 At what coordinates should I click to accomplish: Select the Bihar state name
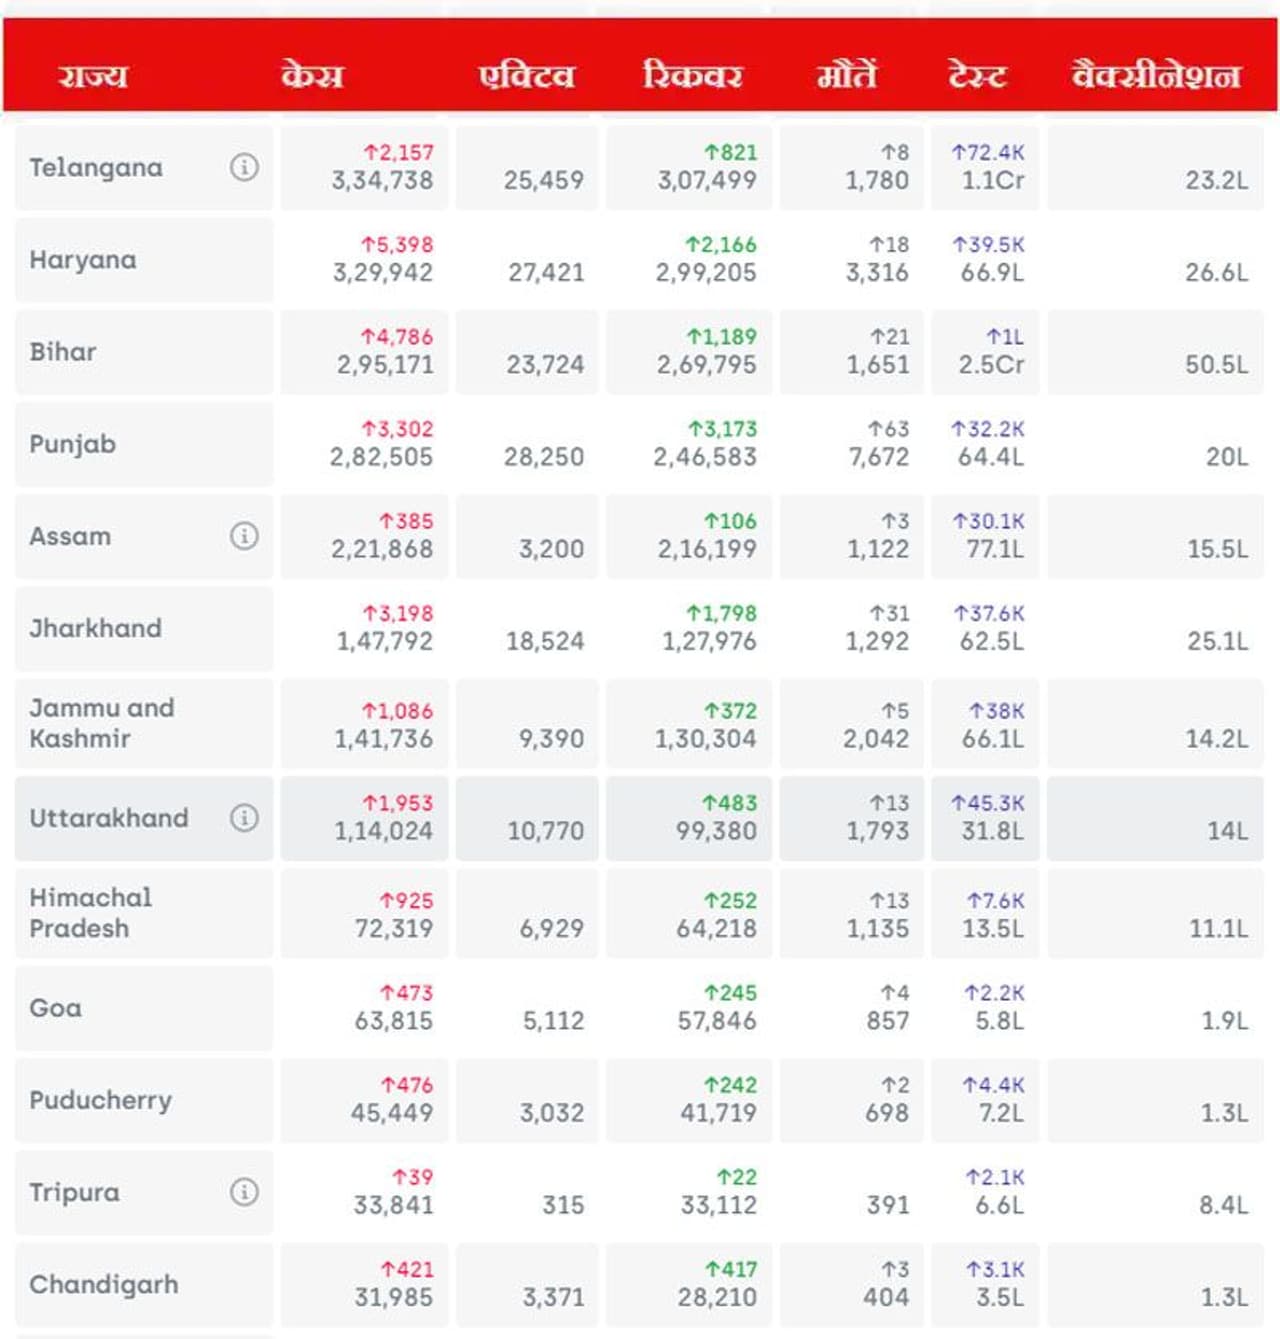click(63, 352)
